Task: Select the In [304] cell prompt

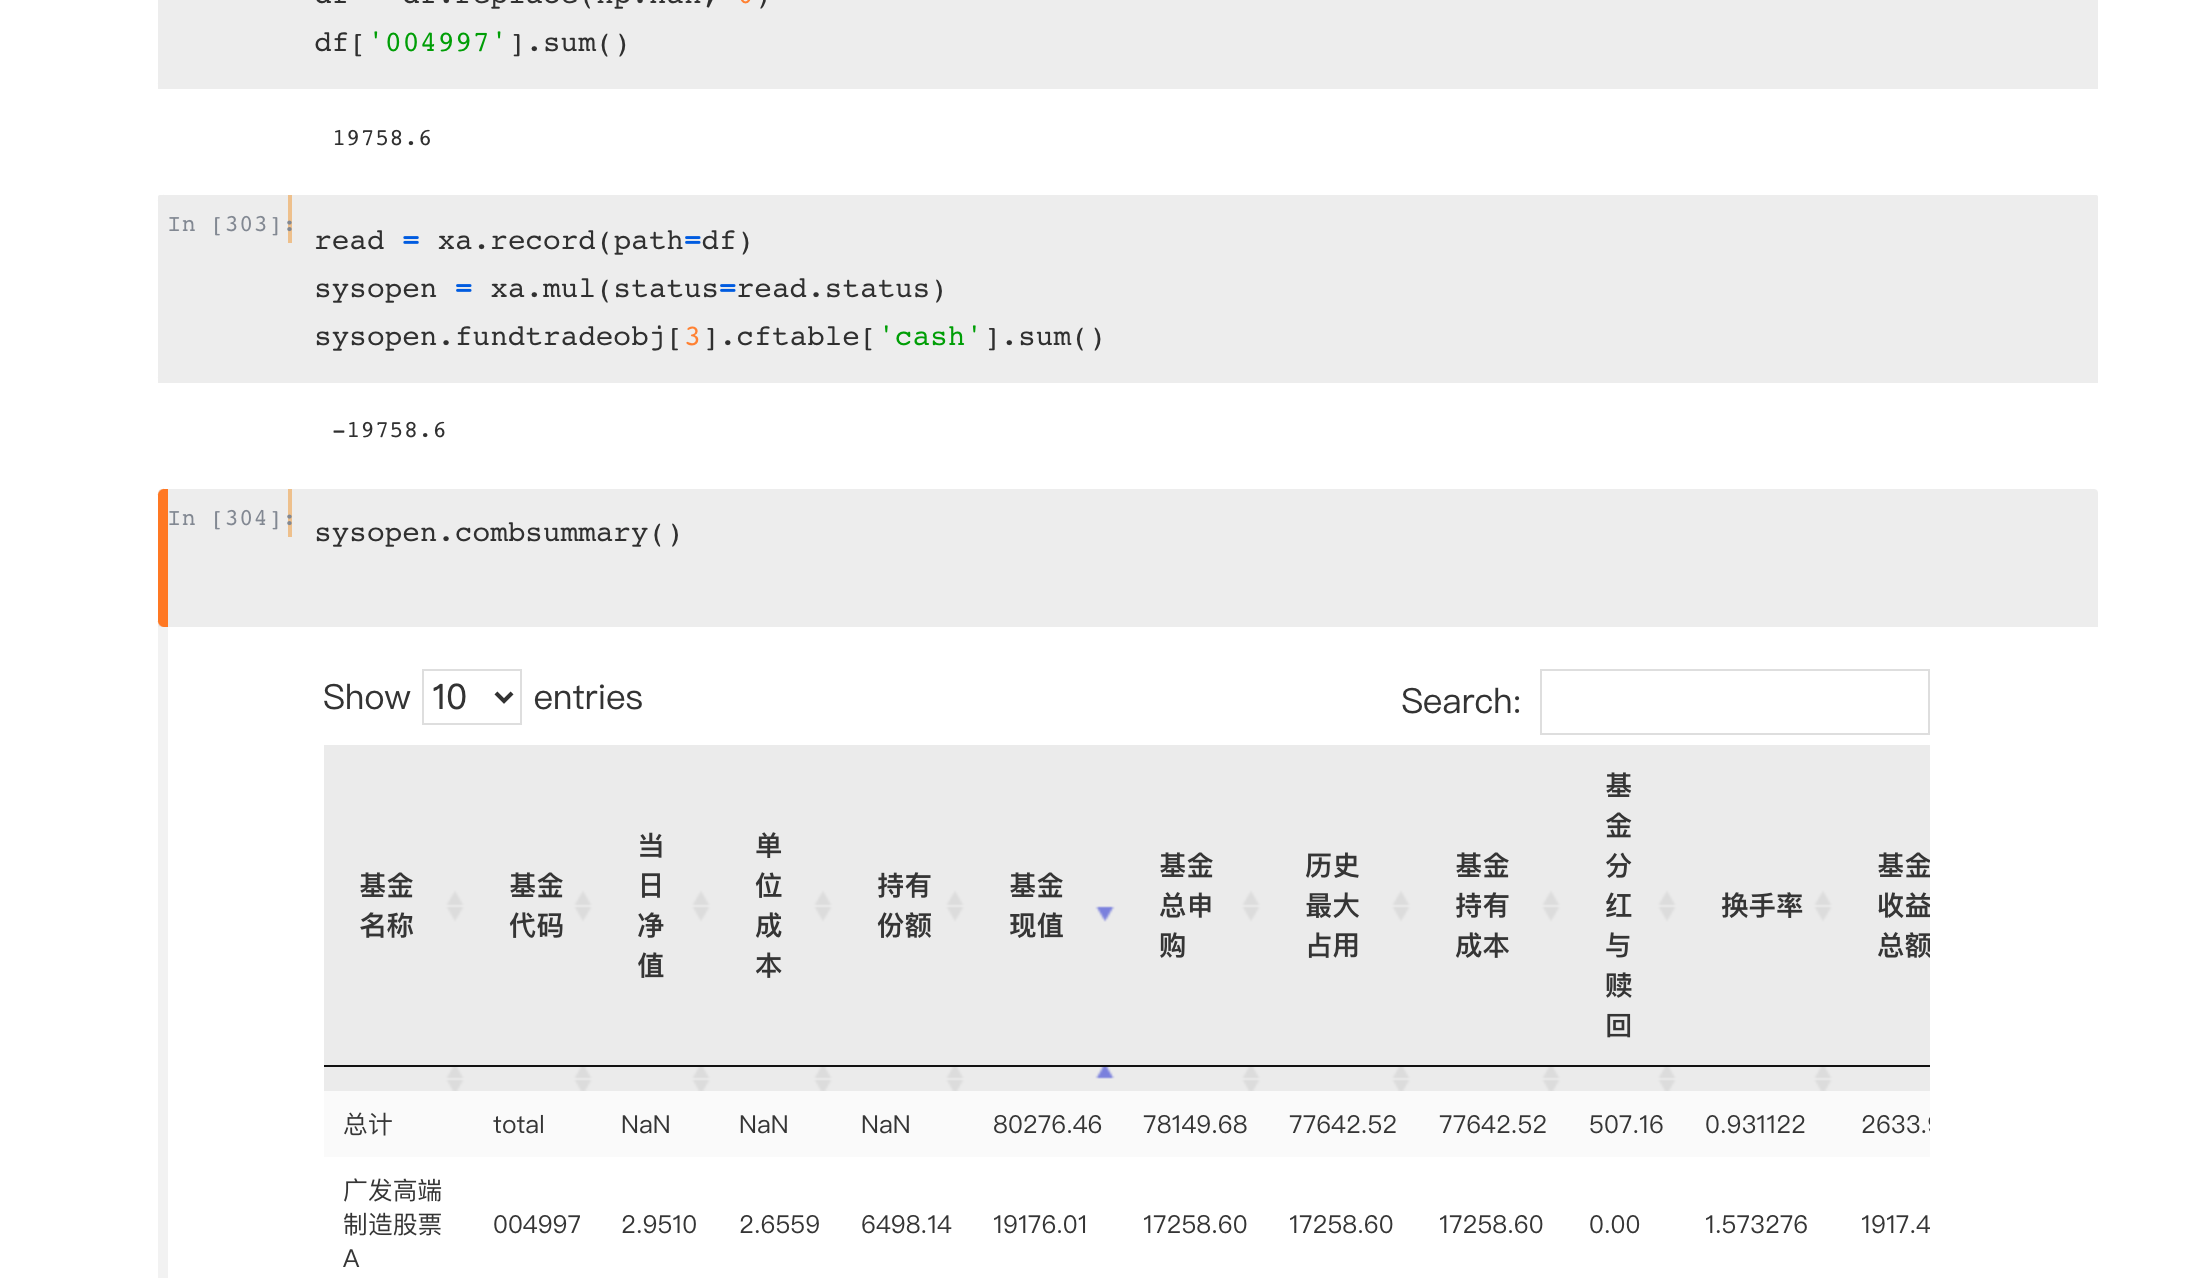Action: (x=227, y=517)
